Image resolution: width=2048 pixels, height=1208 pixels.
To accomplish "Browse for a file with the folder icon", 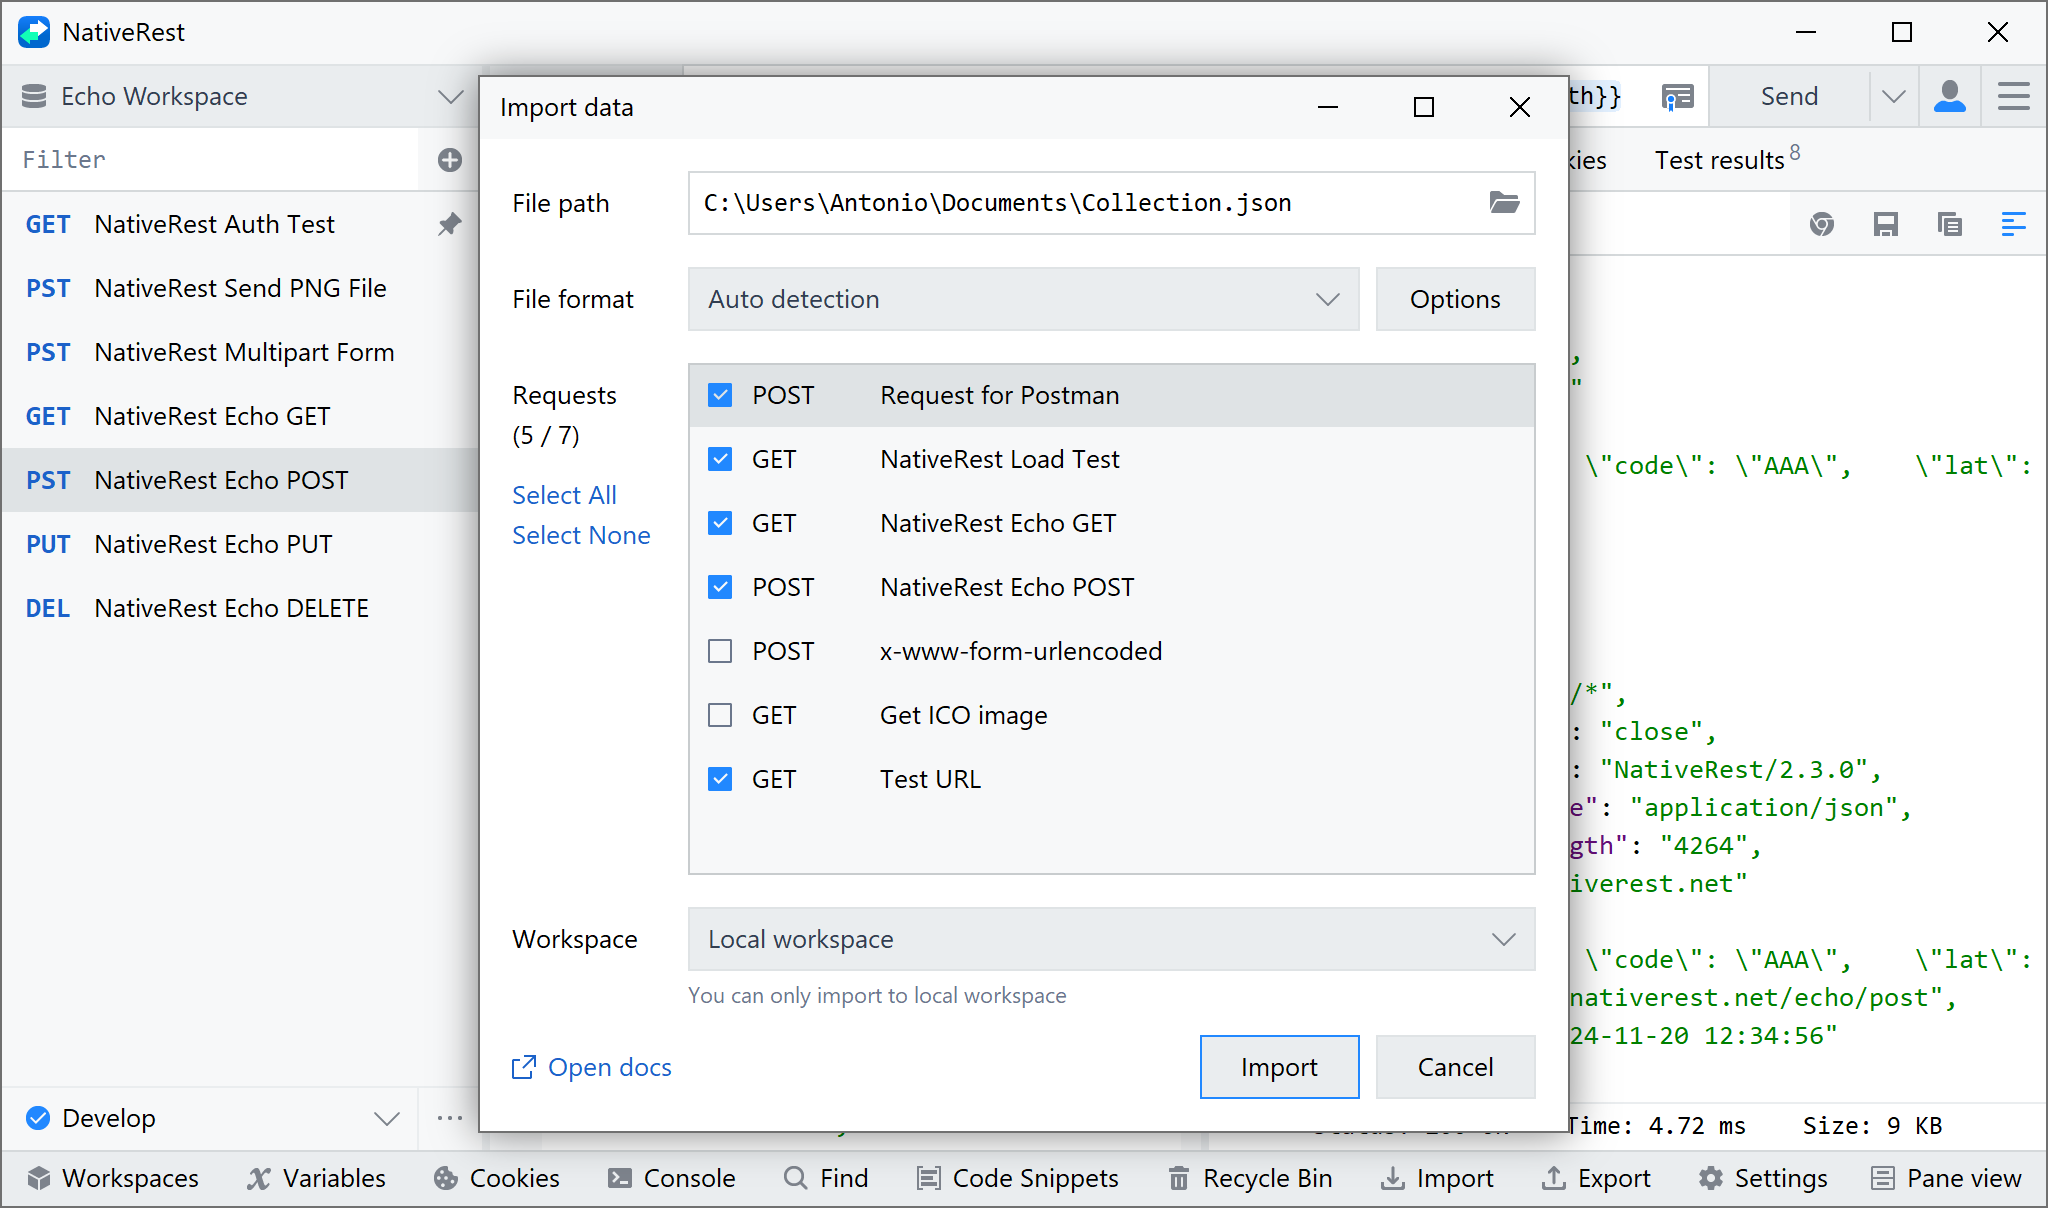I will [x=1502, y=203].
